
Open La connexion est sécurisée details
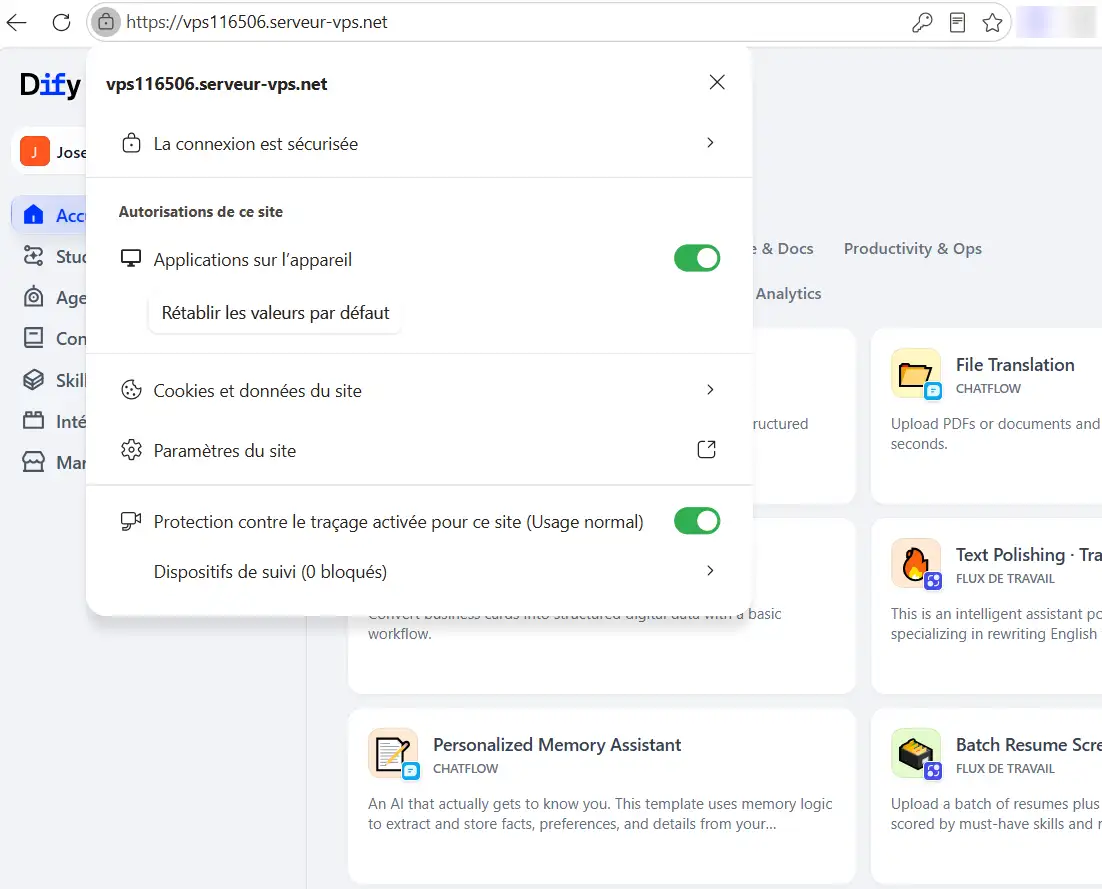419,143
